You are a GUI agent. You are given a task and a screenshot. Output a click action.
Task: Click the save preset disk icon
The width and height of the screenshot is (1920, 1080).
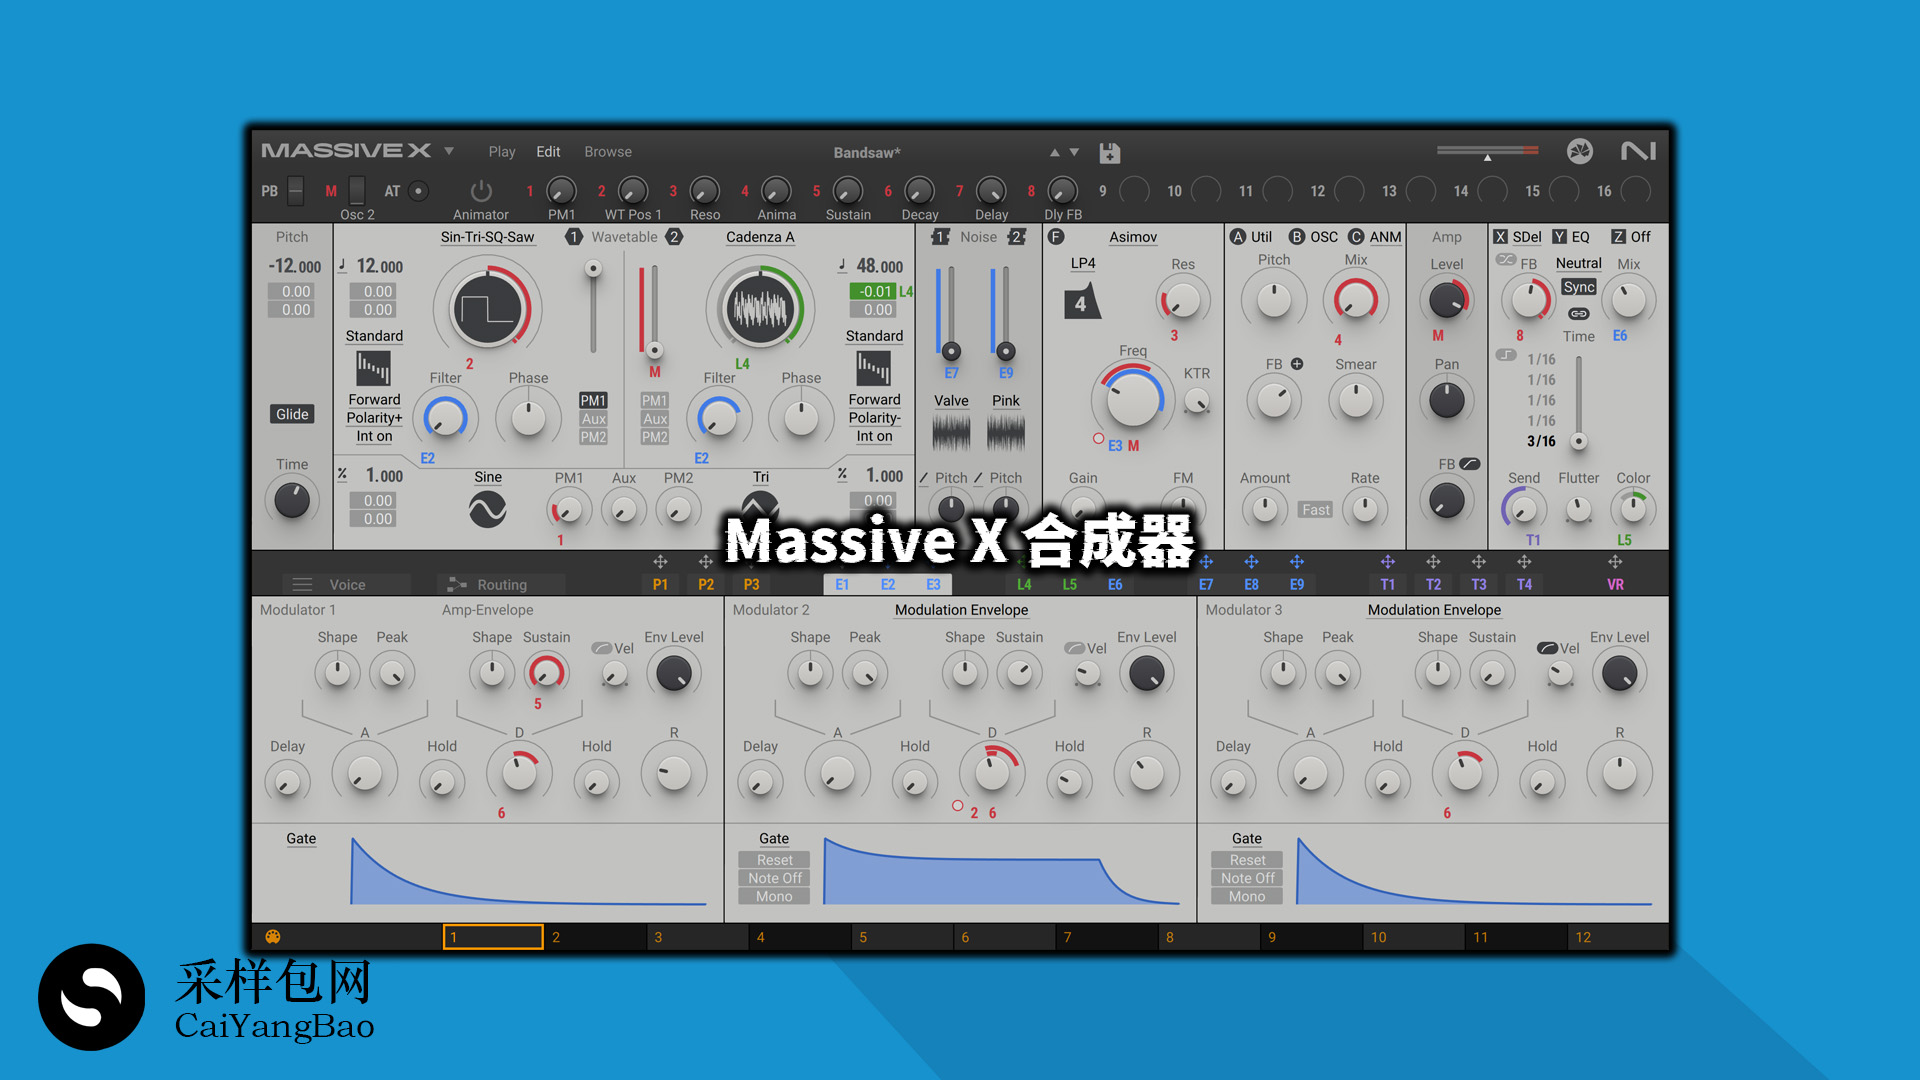pyautogui.click(x=1108, y=151)
